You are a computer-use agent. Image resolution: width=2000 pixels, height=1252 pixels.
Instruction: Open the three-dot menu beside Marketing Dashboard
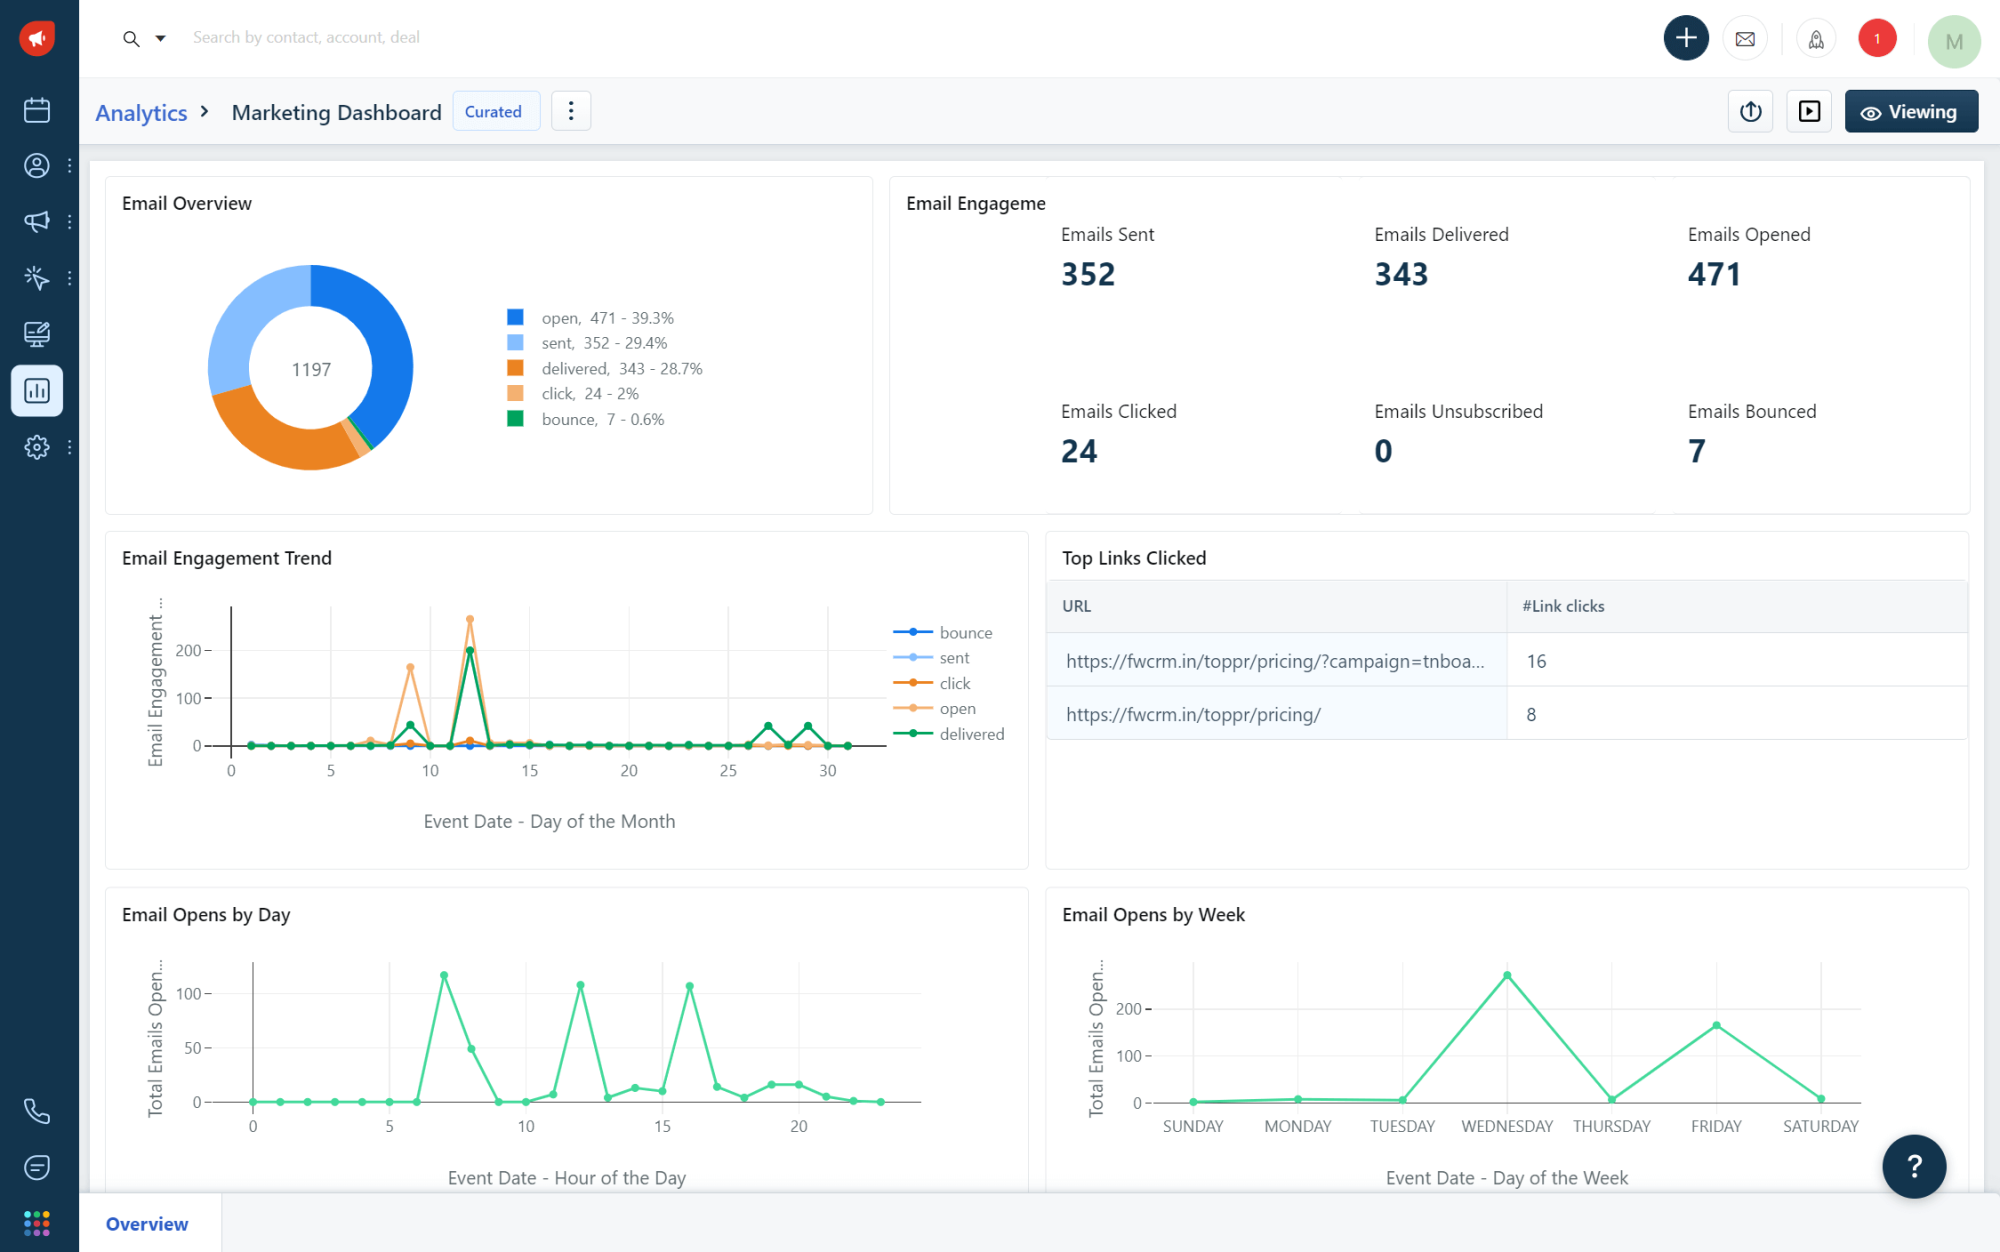pos(571,111)
